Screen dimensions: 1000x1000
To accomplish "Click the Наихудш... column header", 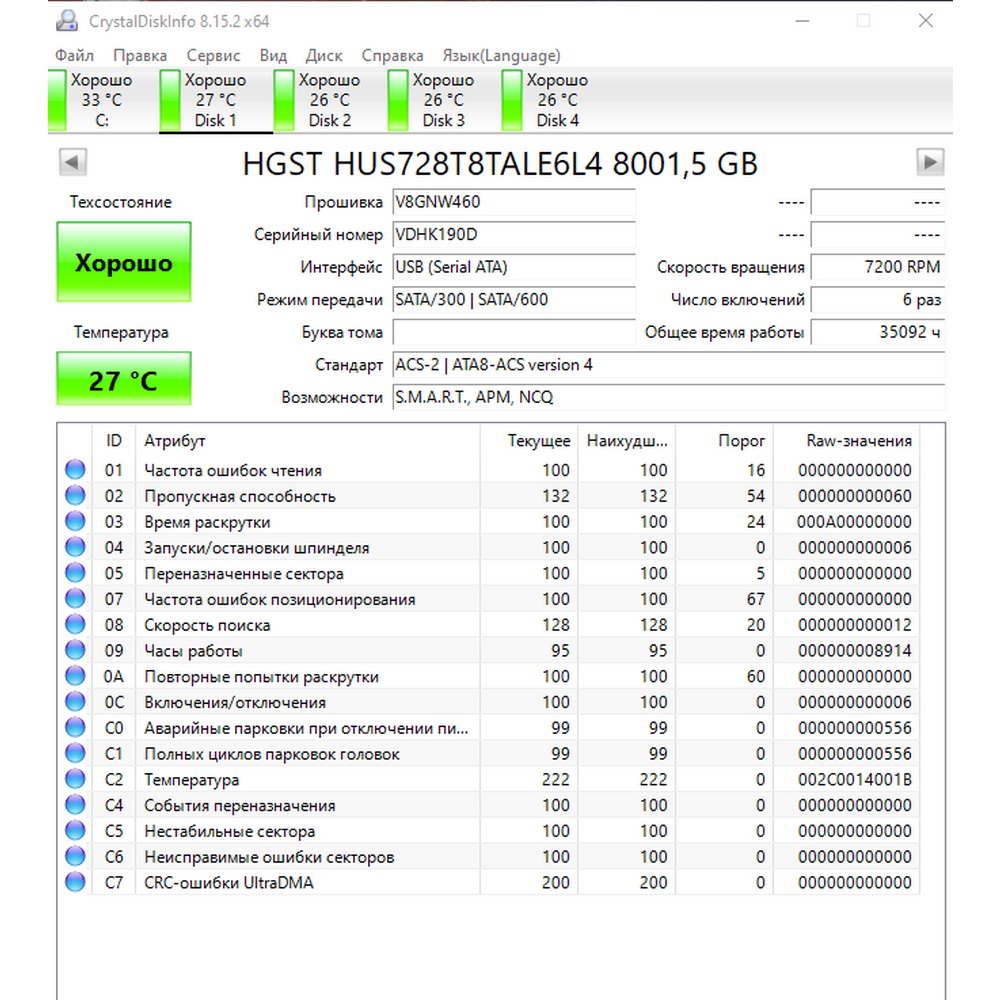I will point(626,441).
